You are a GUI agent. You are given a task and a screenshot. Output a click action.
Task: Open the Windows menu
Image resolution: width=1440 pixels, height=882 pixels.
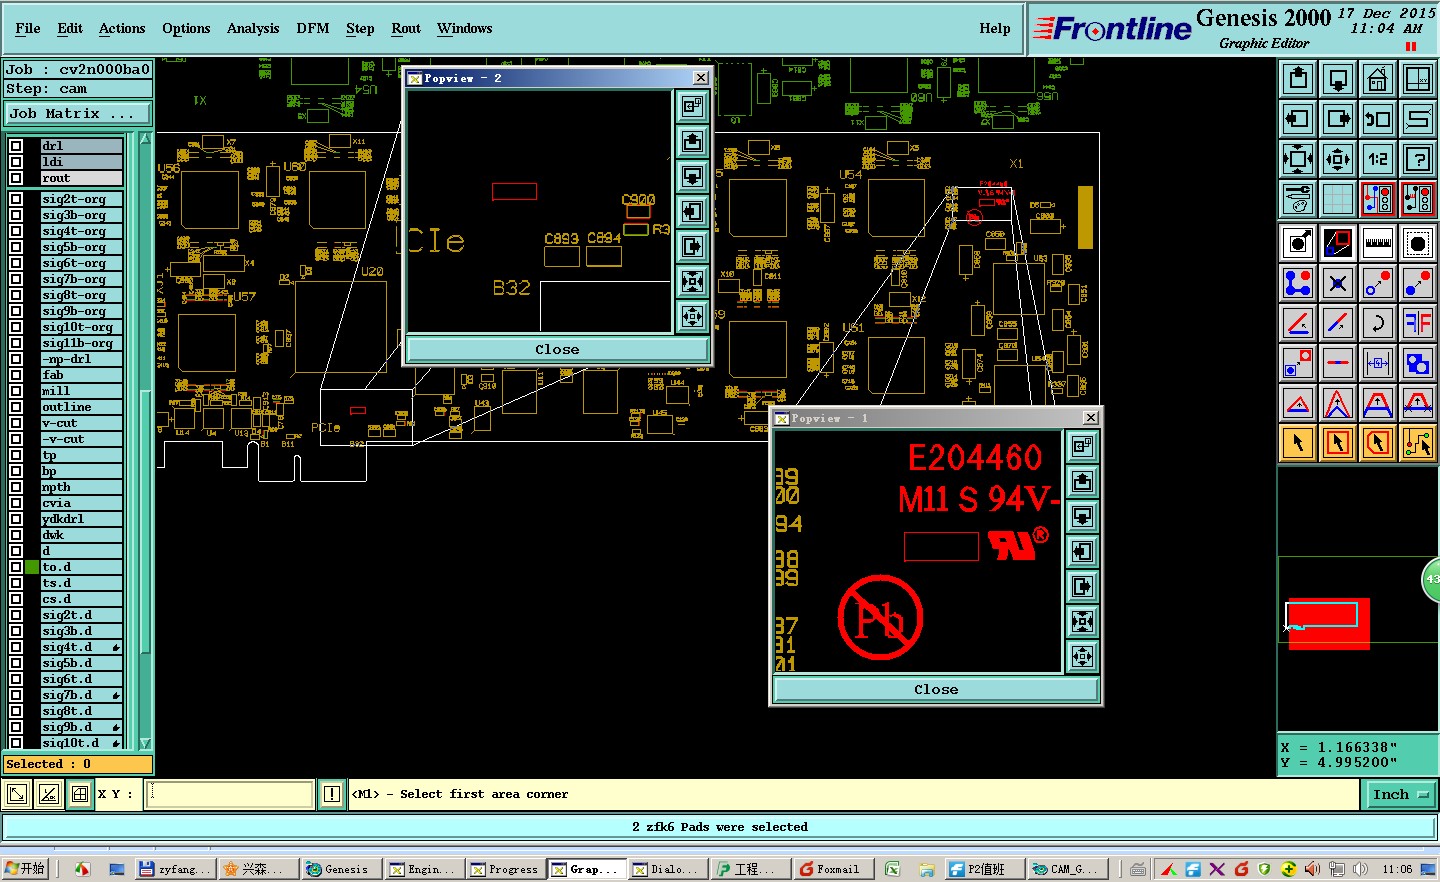pyautogui.click(x=464, y=28)
